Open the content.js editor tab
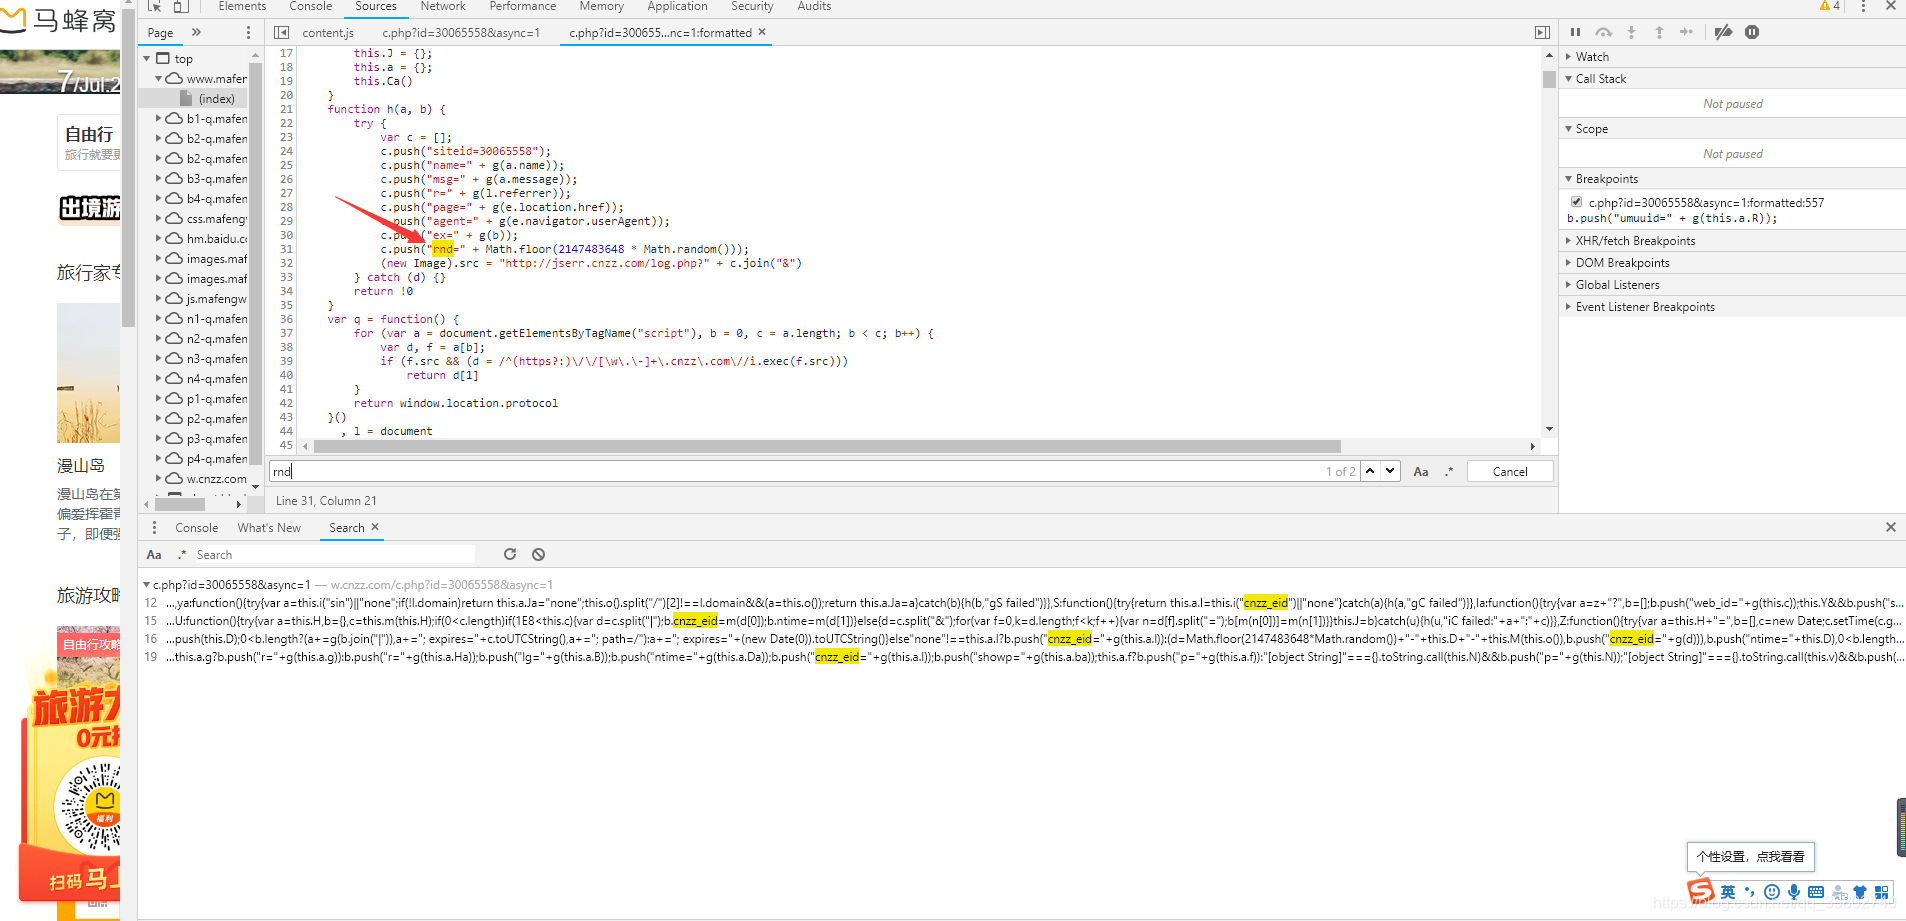The height and width of the screenshot is (921, 1906). 328,33
